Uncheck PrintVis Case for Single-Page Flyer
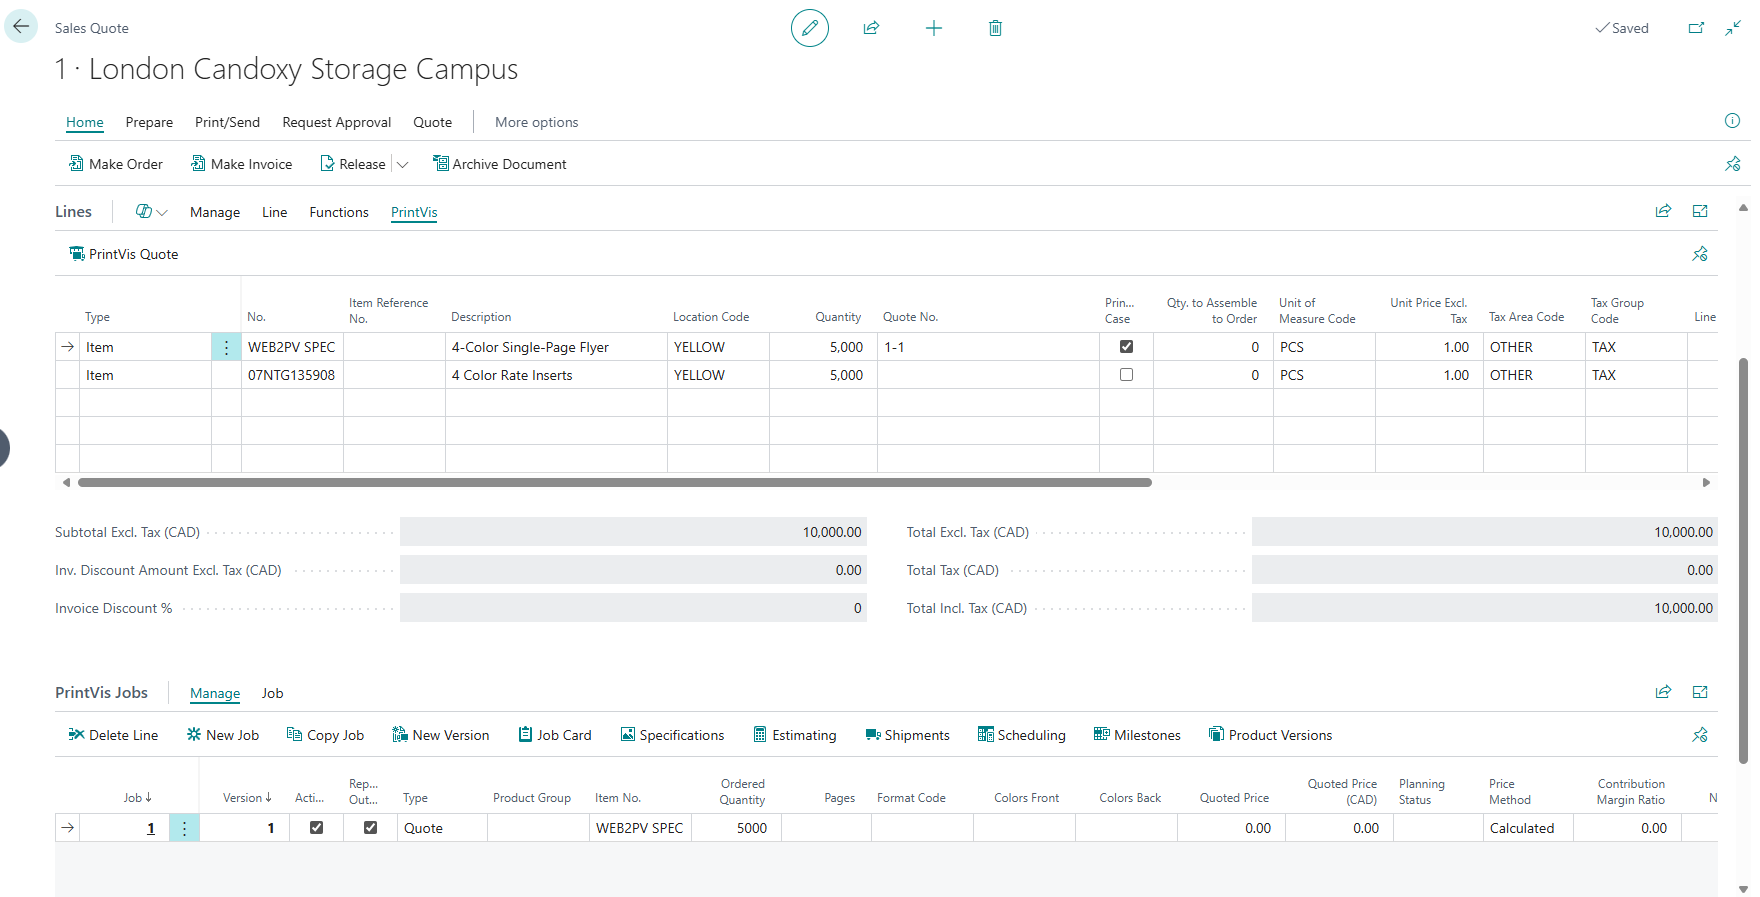 point(1126,347)
